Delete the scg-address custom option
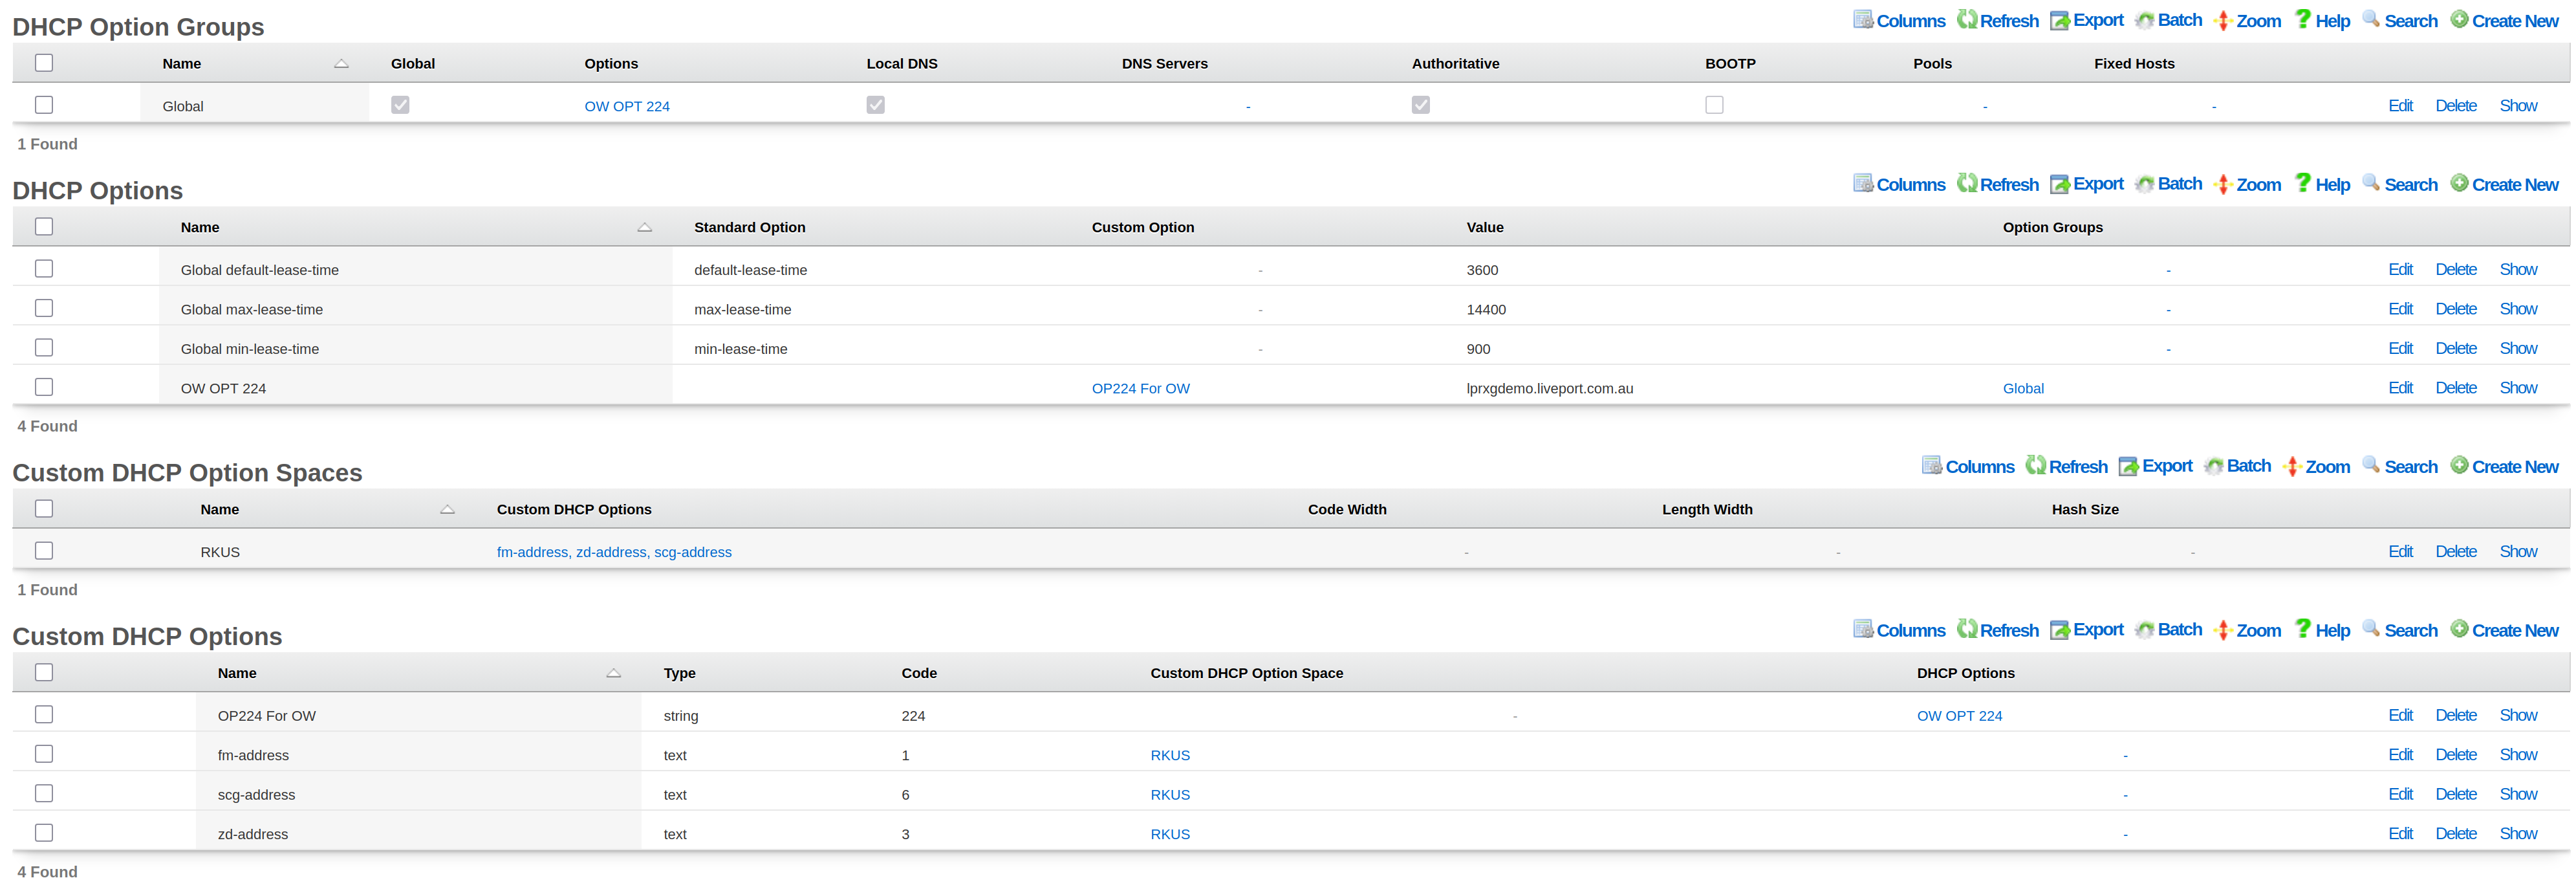The width and height of the screenshot is (2576, 889). pos(2456,794)
